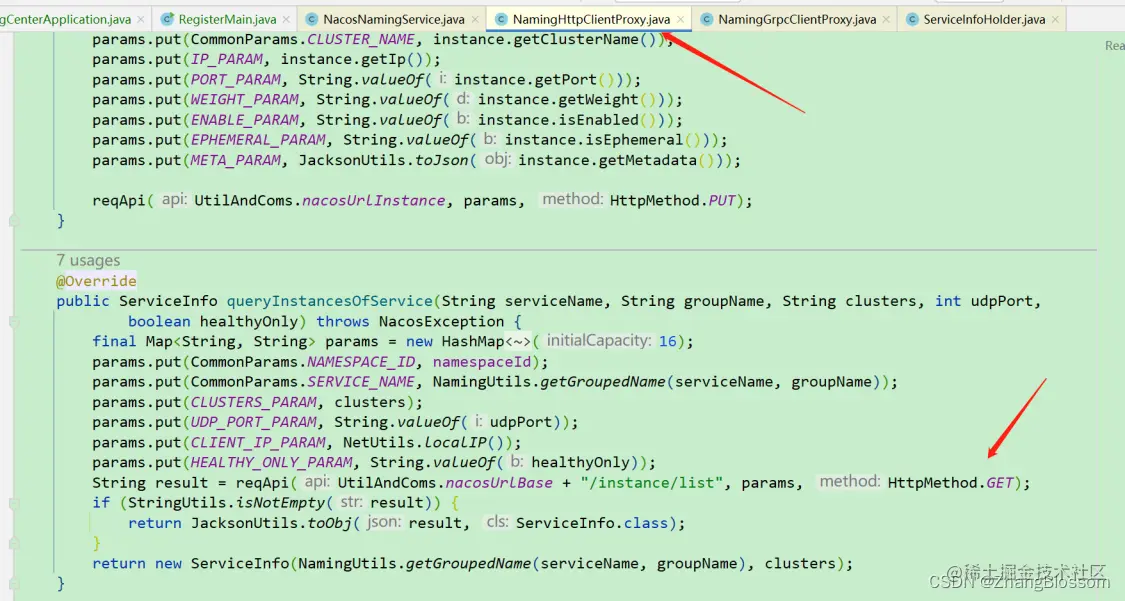Open the '7 usages' inlay hint
This screenshot has width=1125, height=601.
pos(88,260)
